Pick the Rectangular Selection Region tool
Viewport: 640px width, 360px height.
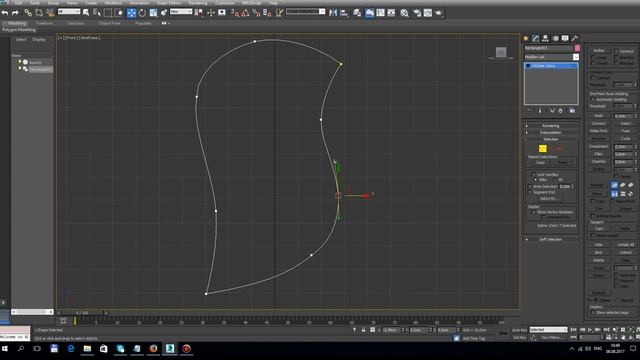(108, 13)
